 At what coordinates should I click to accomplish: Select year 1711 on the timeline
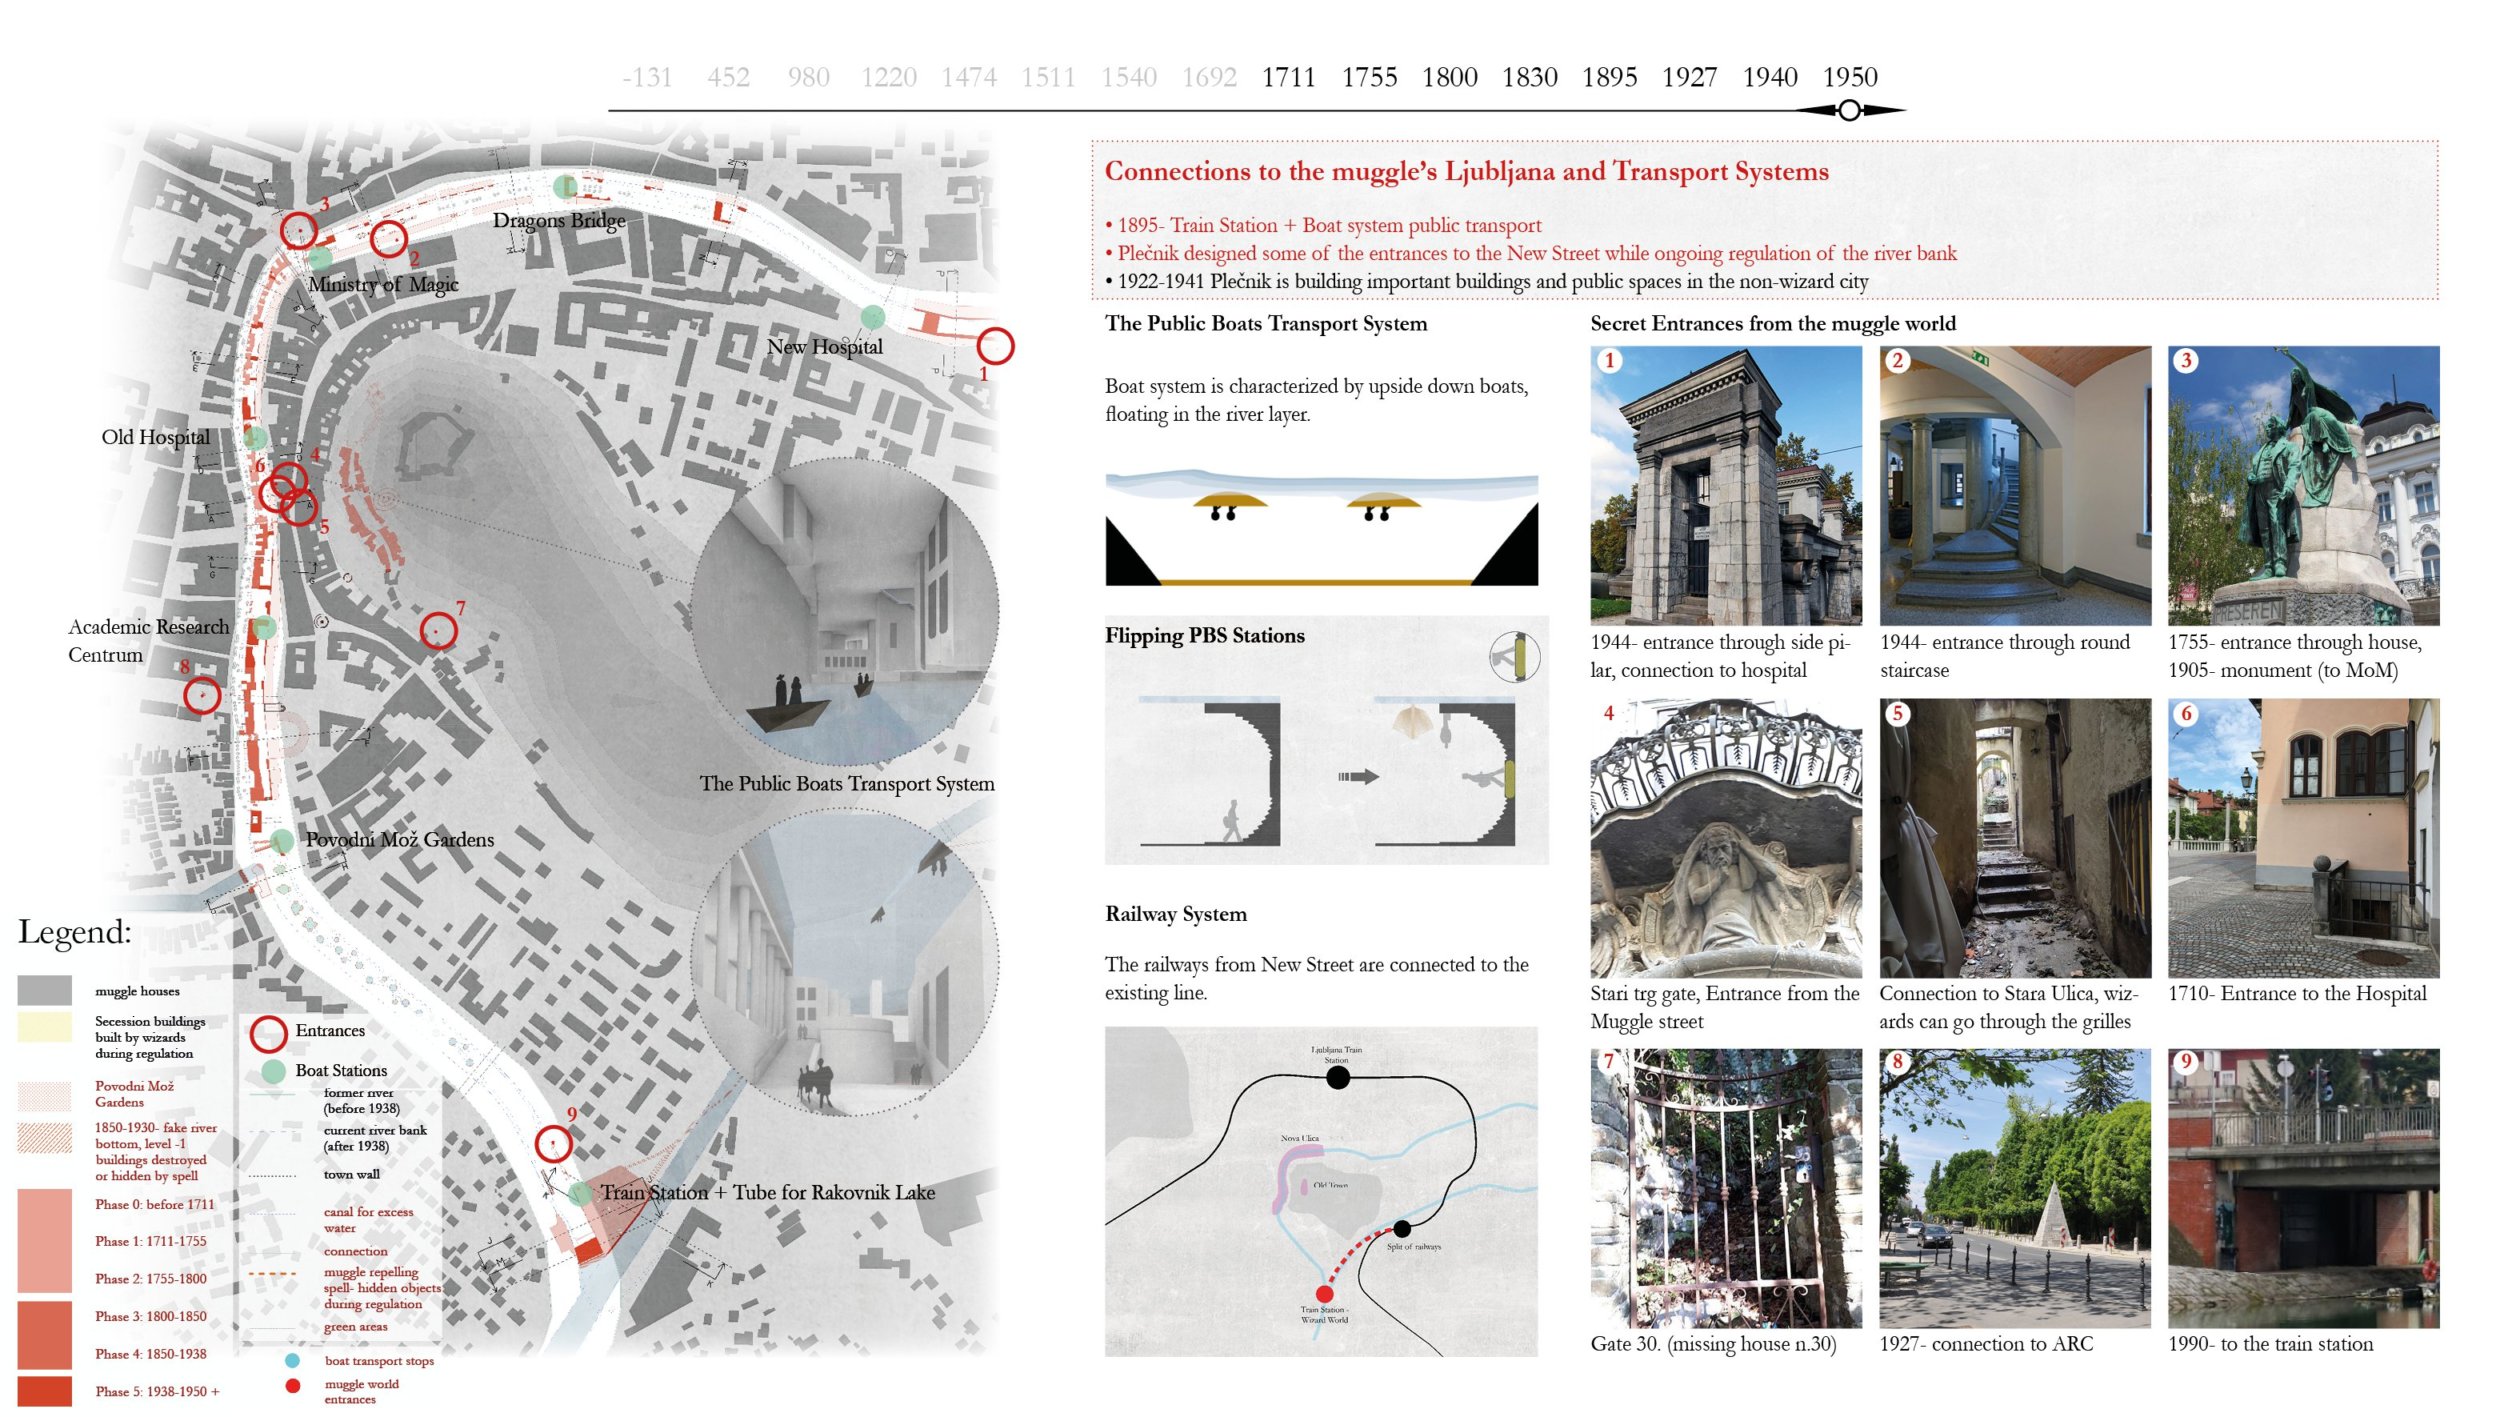tap(1288, 77)
